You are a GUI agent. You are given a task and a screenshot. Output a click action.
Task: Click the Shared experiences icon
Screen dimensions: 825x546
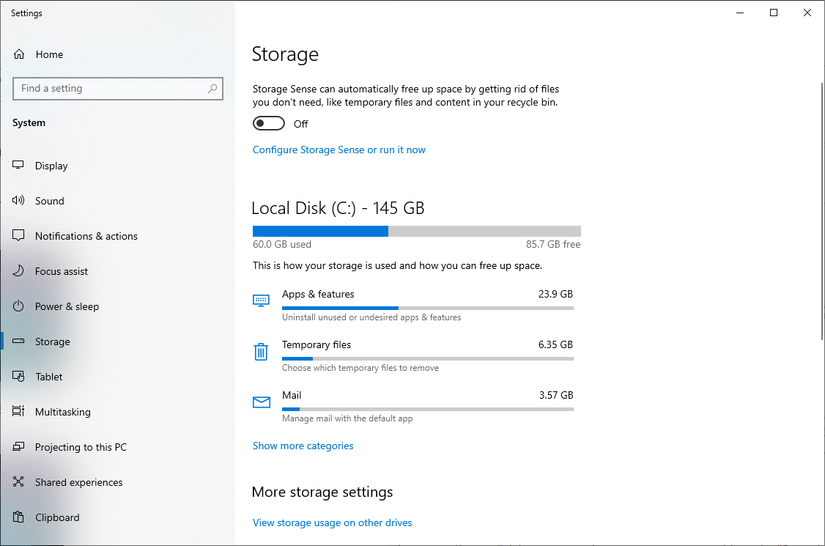click(x=18, y=482)
